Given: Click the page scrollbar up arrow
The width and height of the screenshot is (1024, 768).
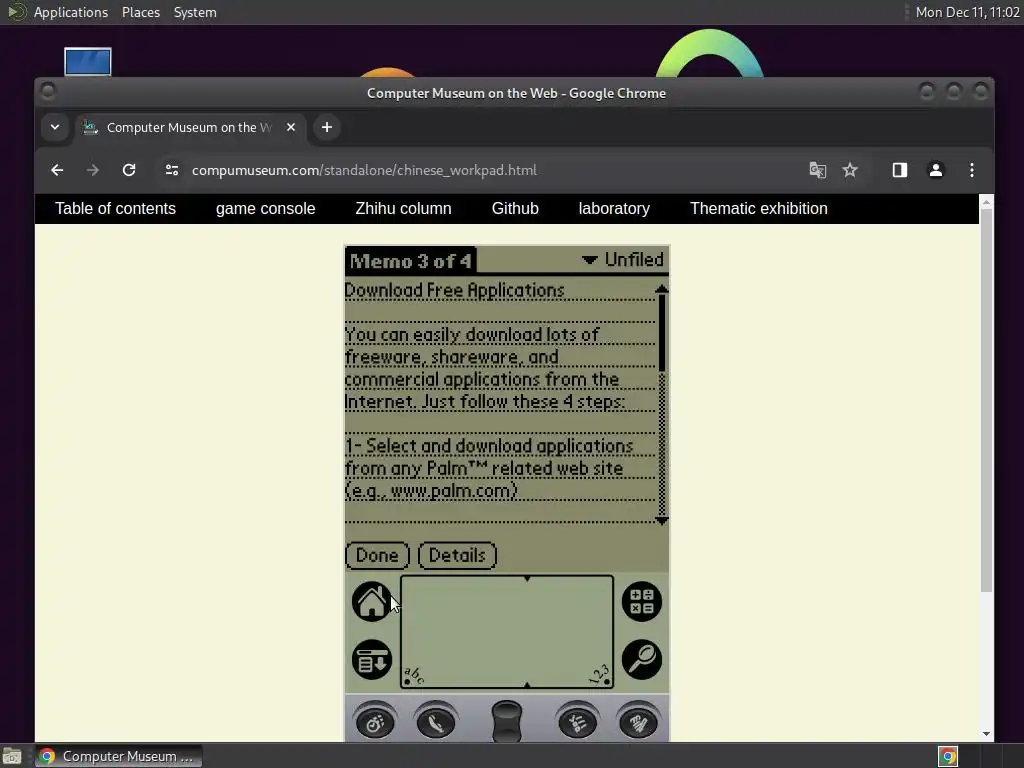Looking at the screenshot, I should coord(986,202).
